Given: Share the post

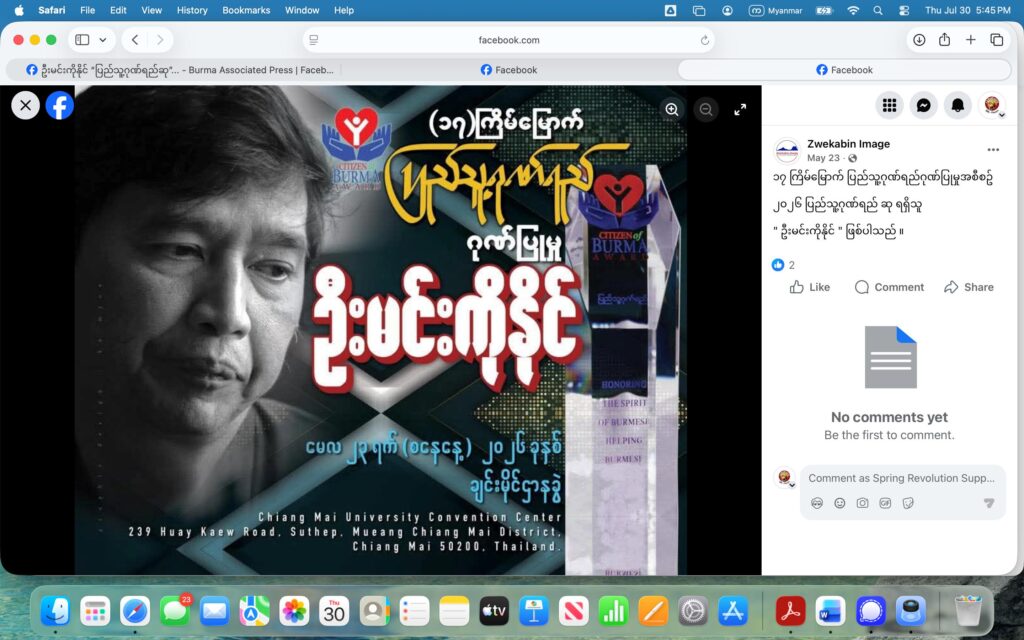Looking at the screenshot, I should (969, 287).
